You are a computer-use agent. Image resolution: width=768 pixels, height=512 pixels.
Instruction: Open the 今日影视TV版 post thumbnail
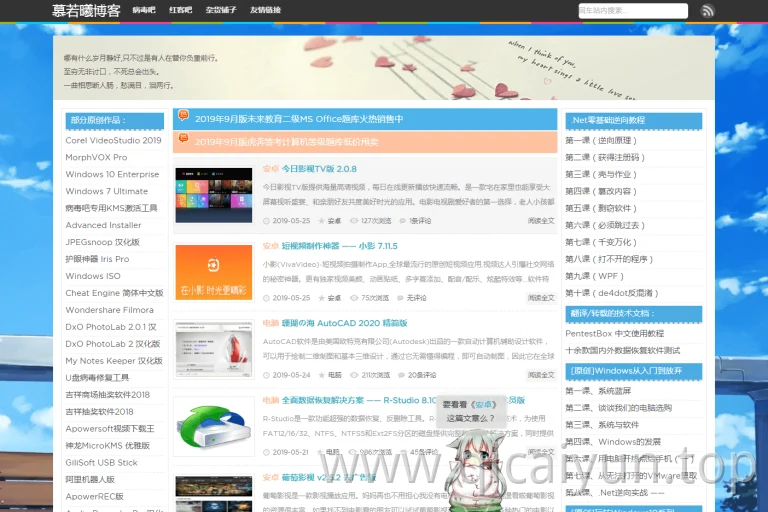coord(214,195)
